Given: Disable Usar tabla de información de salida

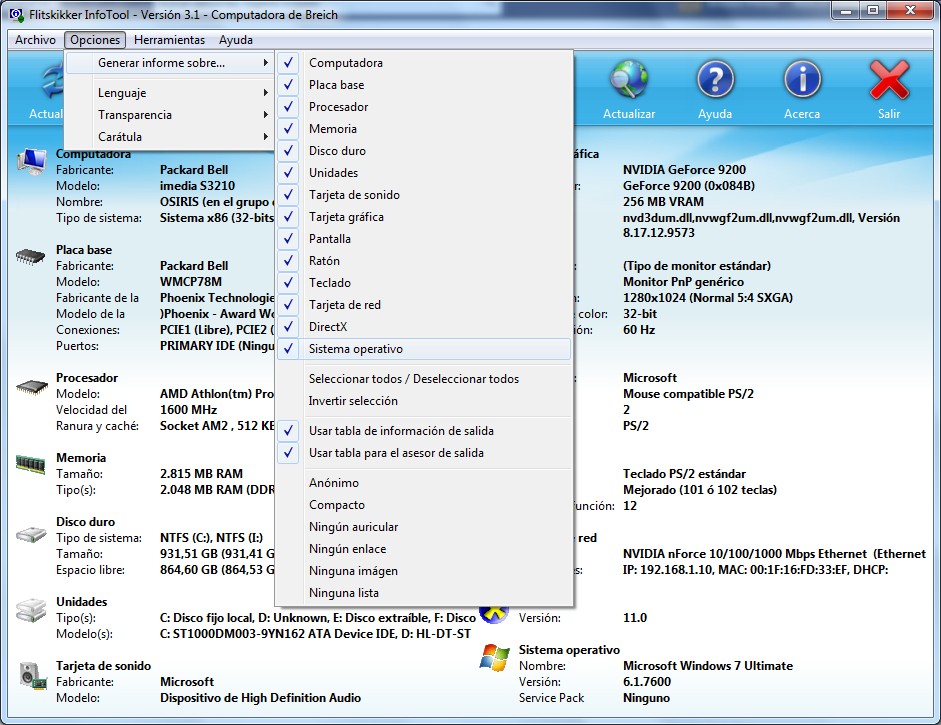Looking at the screenshot, I should tap(424, 431).
